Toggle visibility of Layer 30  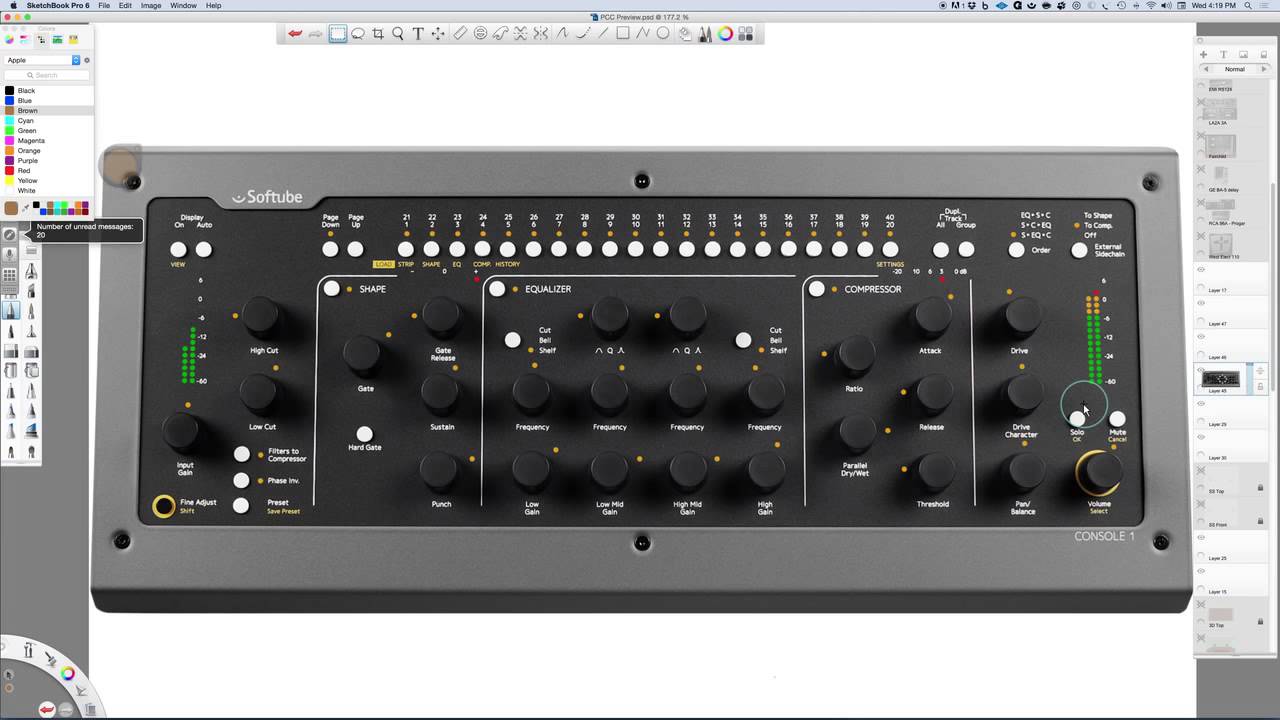[1201, 437]
